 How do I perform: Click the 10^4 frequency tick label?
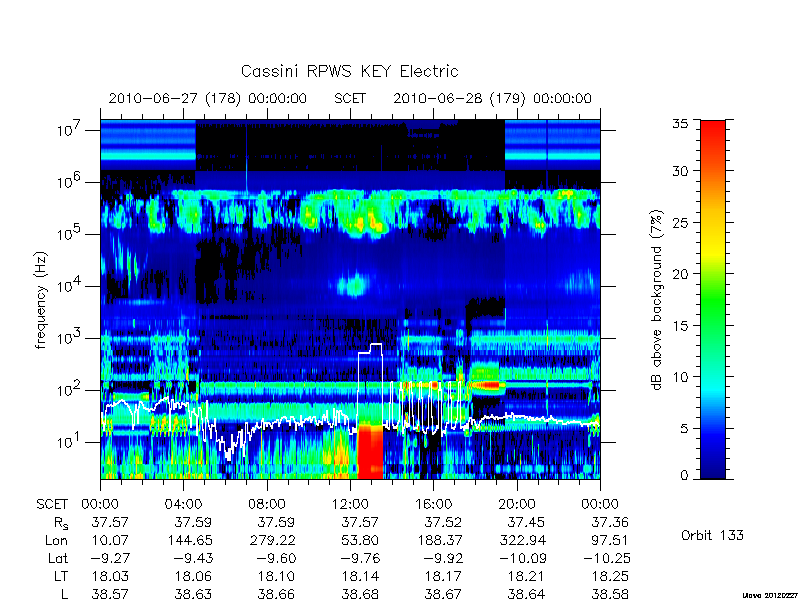pos(67,285)
